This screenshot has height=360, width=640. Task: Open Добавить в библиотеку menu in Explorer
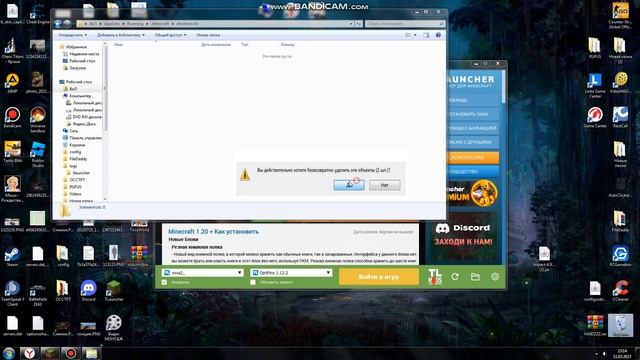pyautogui.click(x=120, y=35)
